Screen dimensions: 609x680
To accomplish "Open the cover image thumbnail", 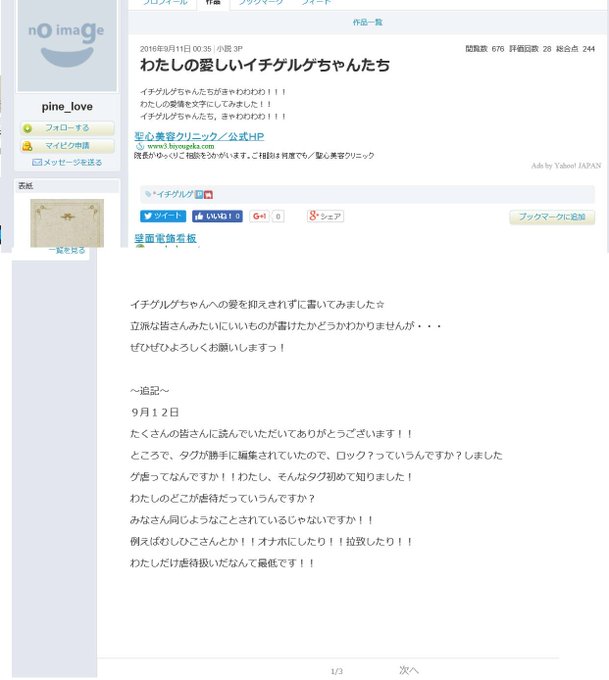I will tap(67, 223).
